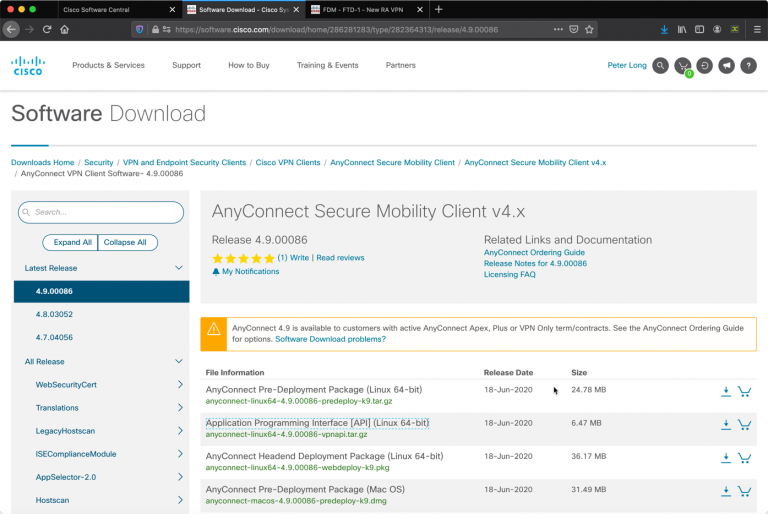Select release 4.9.00086 in sidebar
The width and height of the screenshot is (768, 514).
[x=101, y=291]
